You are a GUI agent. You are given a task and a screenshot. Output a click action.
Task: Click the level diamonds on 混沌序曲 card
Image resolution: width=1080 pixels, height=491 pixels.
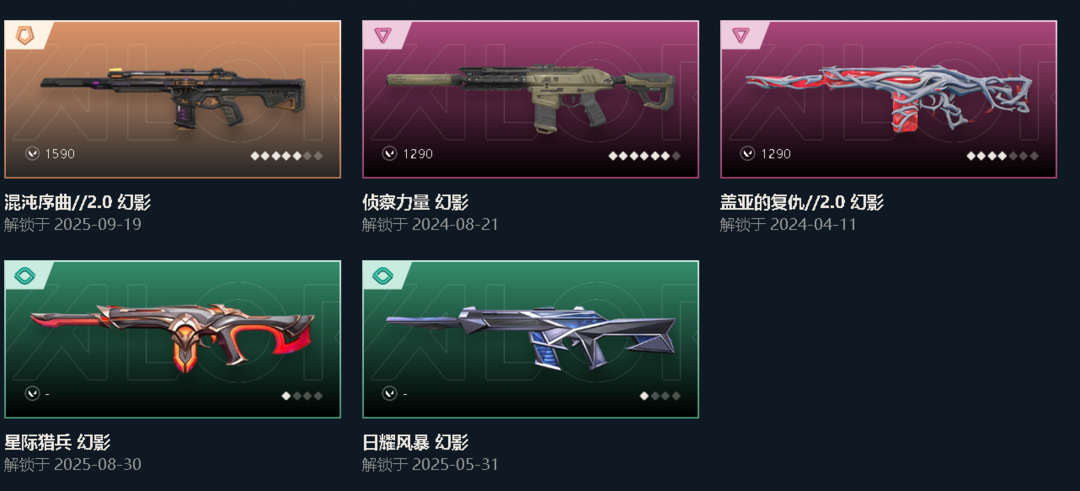pyautogui.click(x=287, y=156)
